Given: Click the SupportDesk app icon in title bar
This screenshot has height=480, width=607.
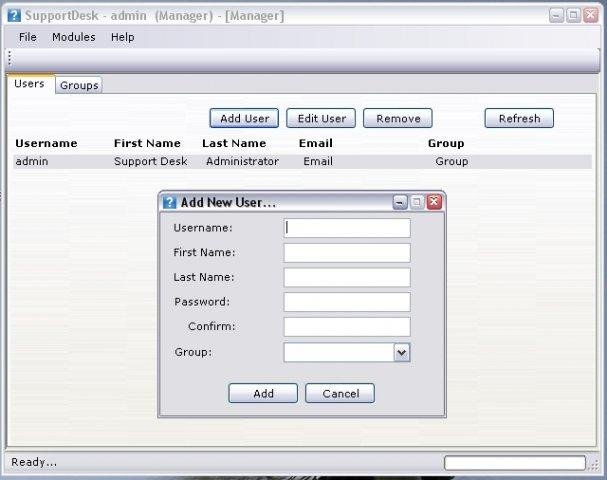Looking at the screenshot, I should pos(14,15).
